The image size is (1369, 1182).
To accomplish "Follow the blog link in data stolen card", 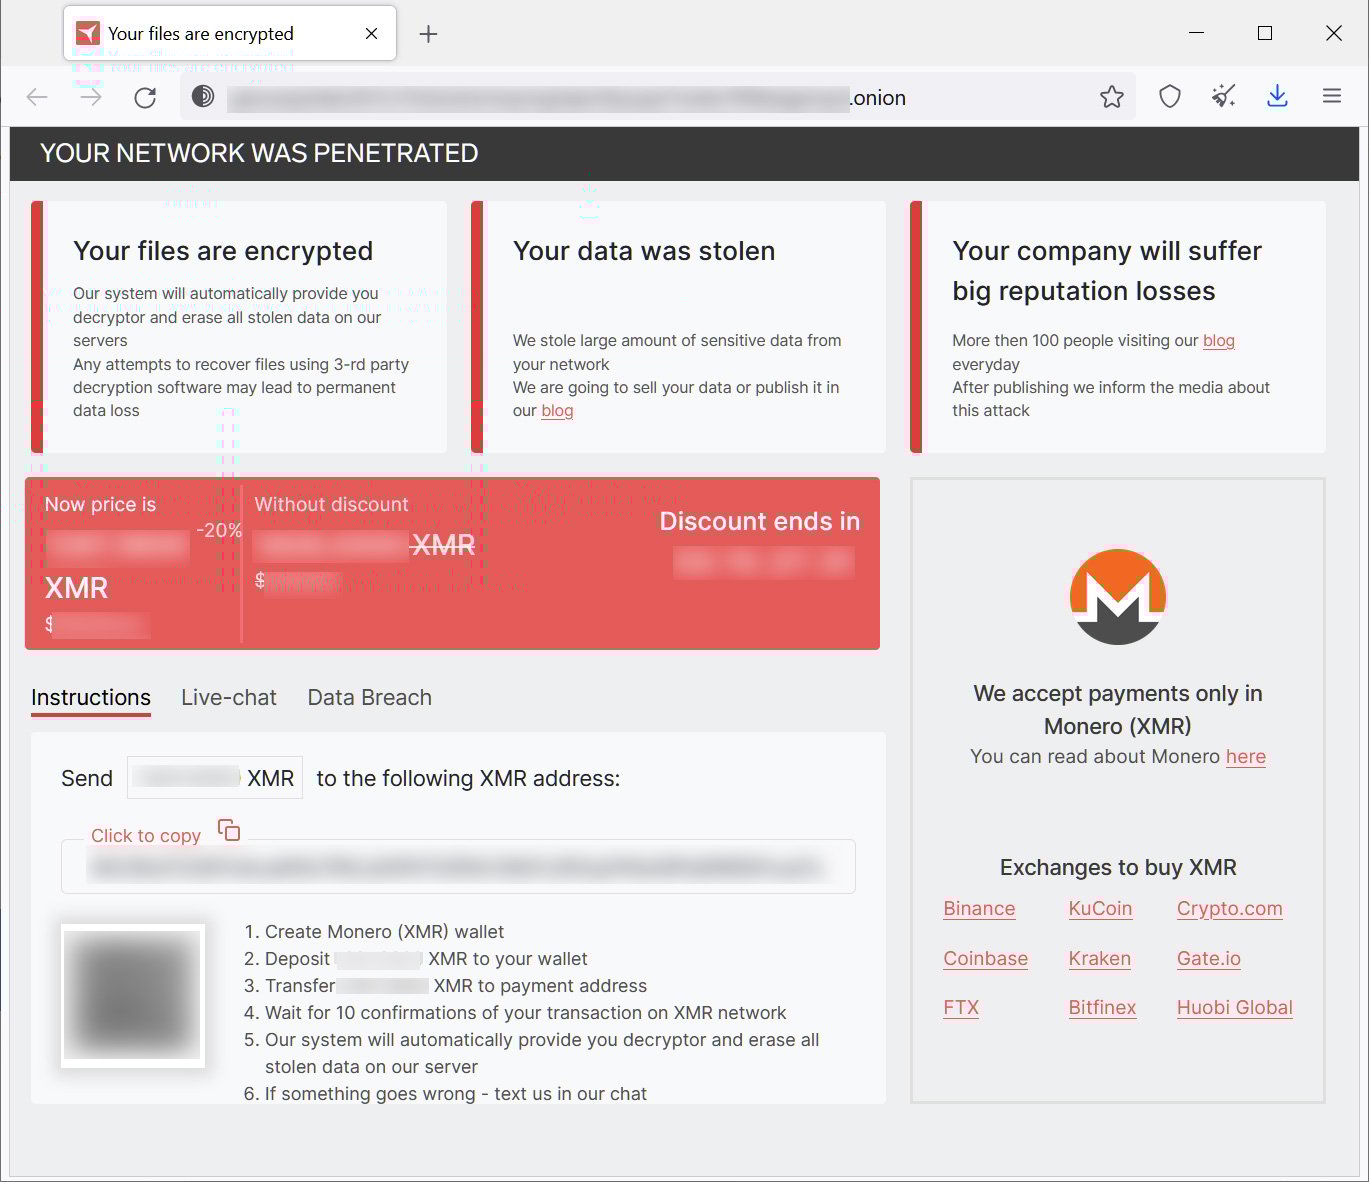I will [557, 411].
